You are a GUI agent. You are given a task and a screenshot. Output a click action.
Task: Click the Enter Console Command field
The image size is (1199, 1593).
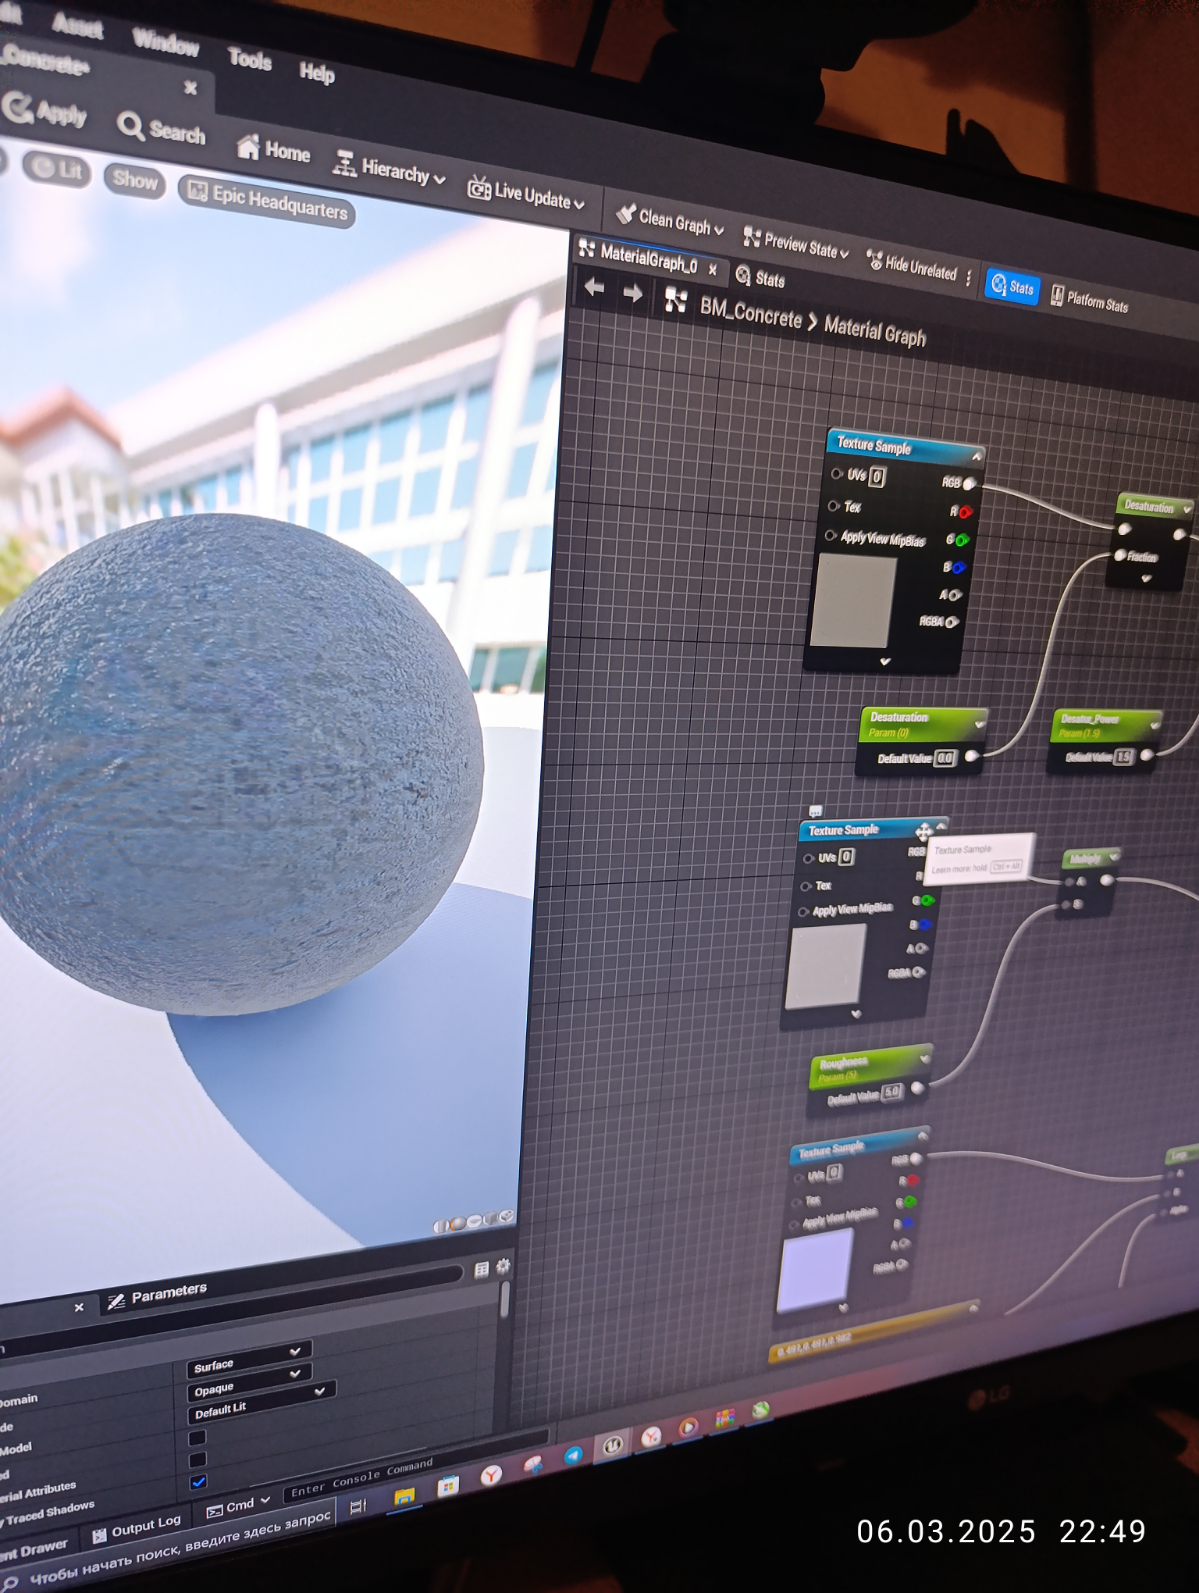pos(414,1468)
